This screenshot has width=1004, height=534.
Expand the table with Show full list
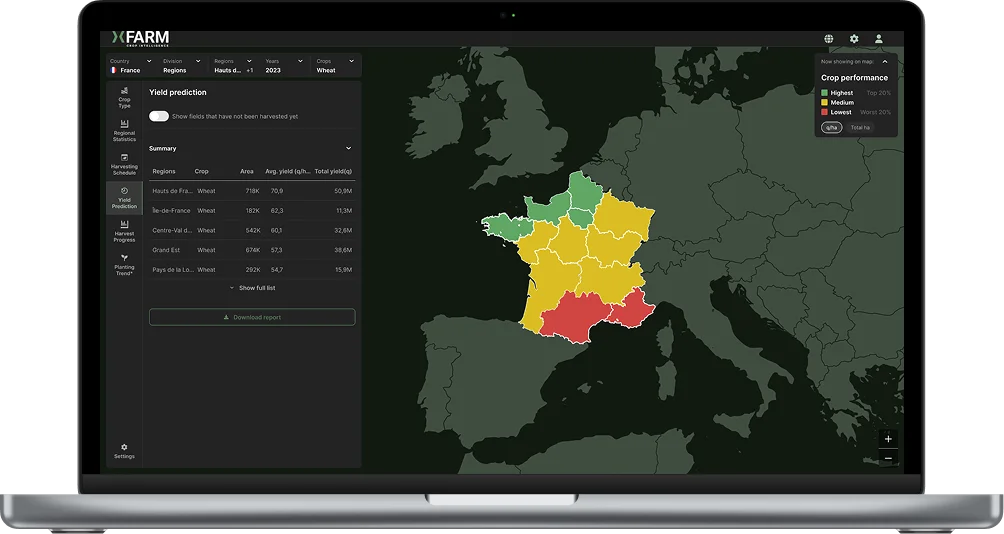(x=252, y=288)
